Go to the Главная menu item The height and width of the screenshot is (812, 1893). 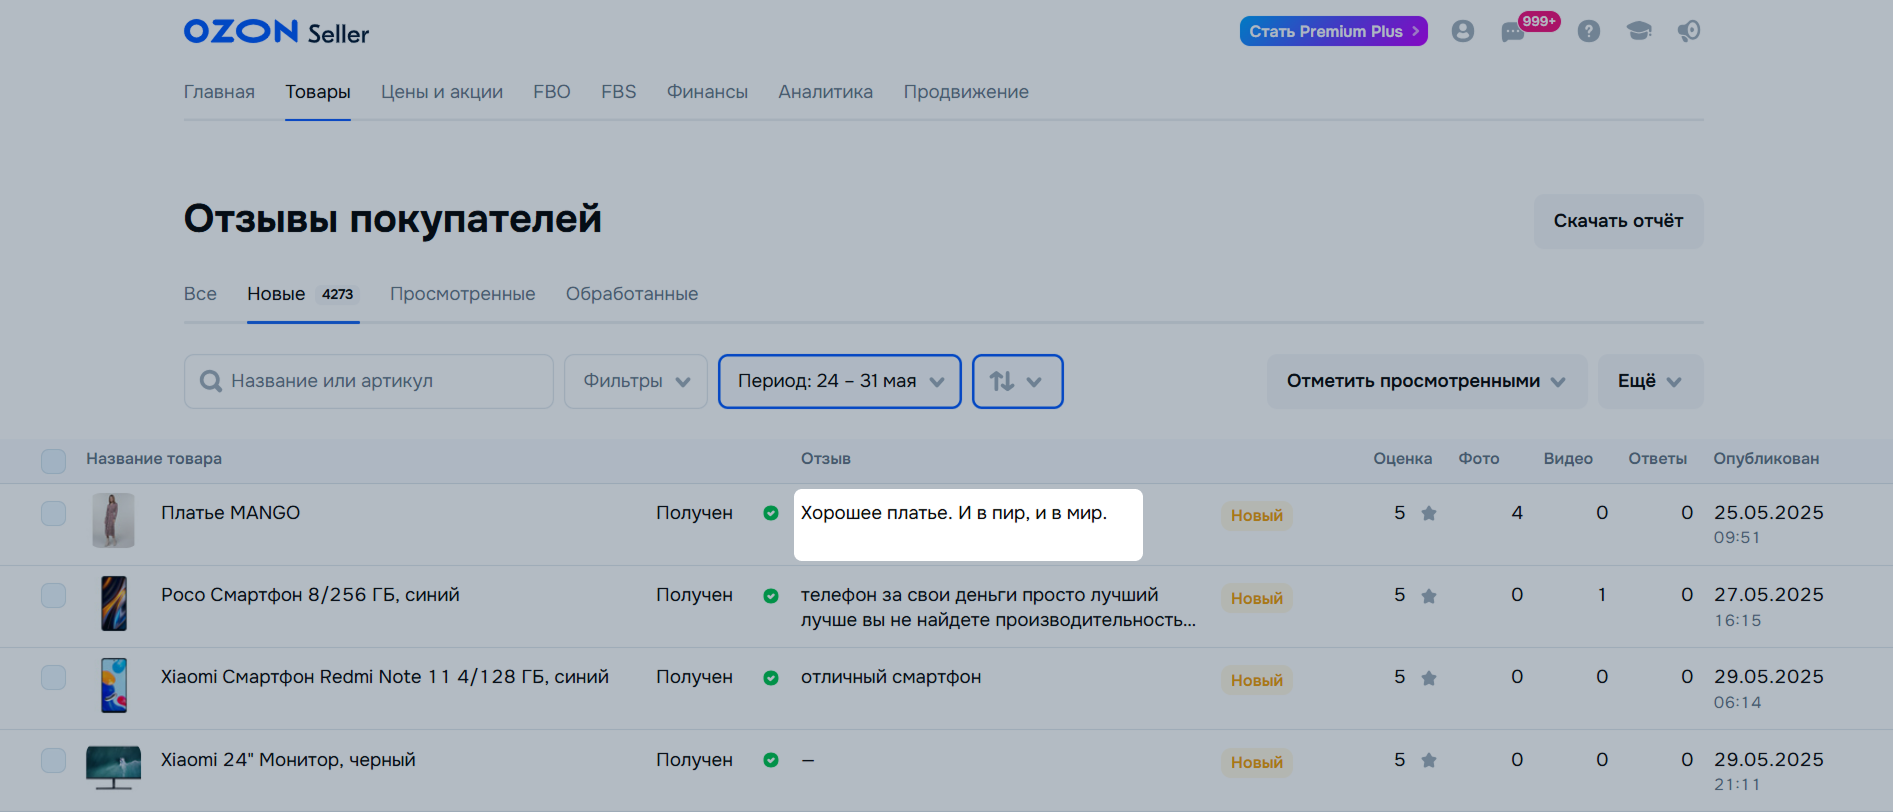coord(219,92)
